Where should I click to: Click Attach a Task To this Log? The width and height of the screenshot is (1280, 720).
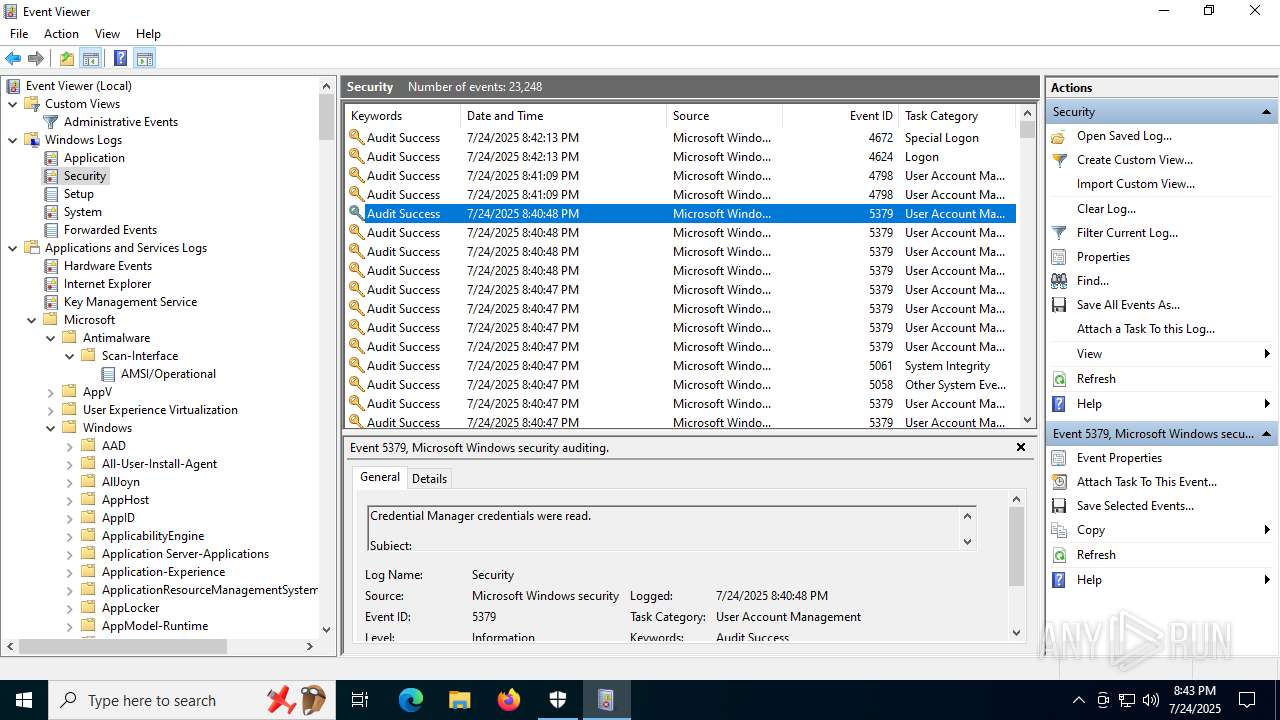[x=1146, y=329]
